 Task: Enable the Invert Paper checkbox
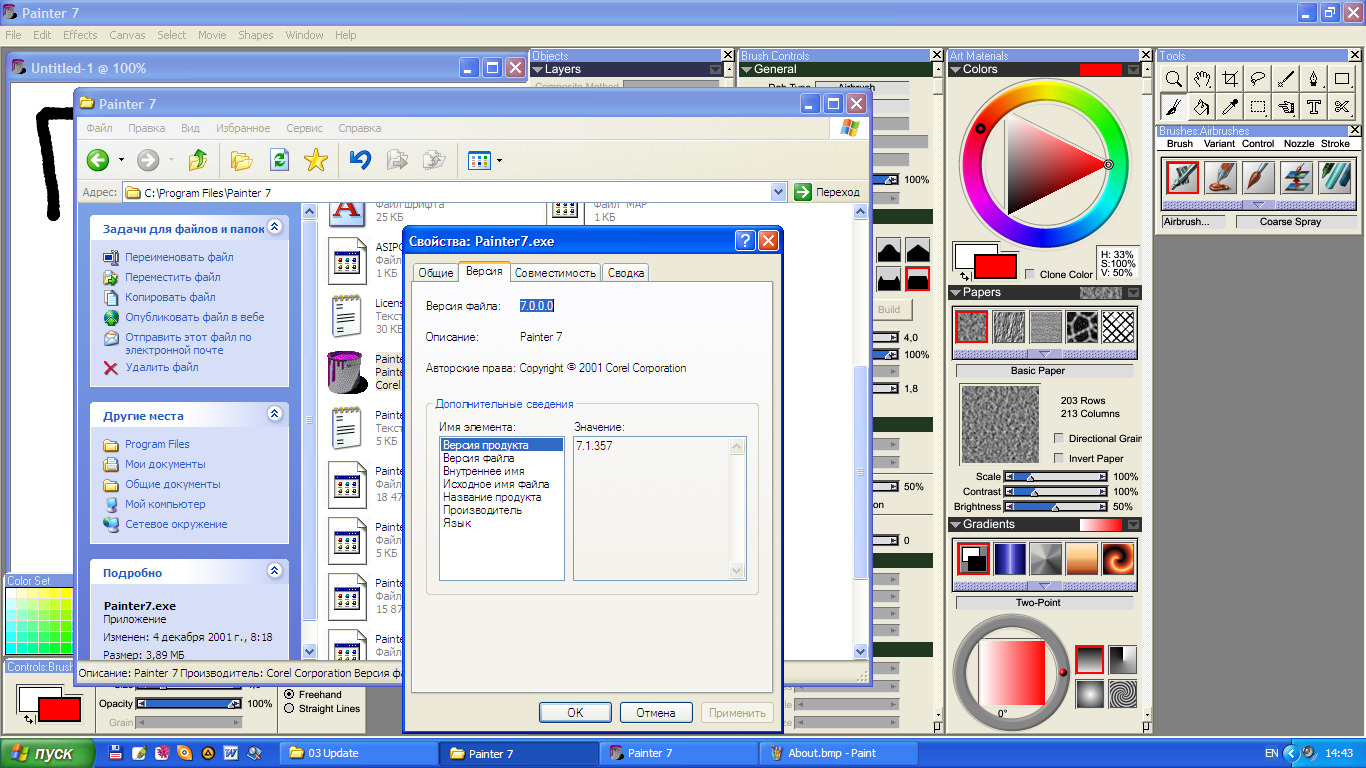pos(1059,458)
